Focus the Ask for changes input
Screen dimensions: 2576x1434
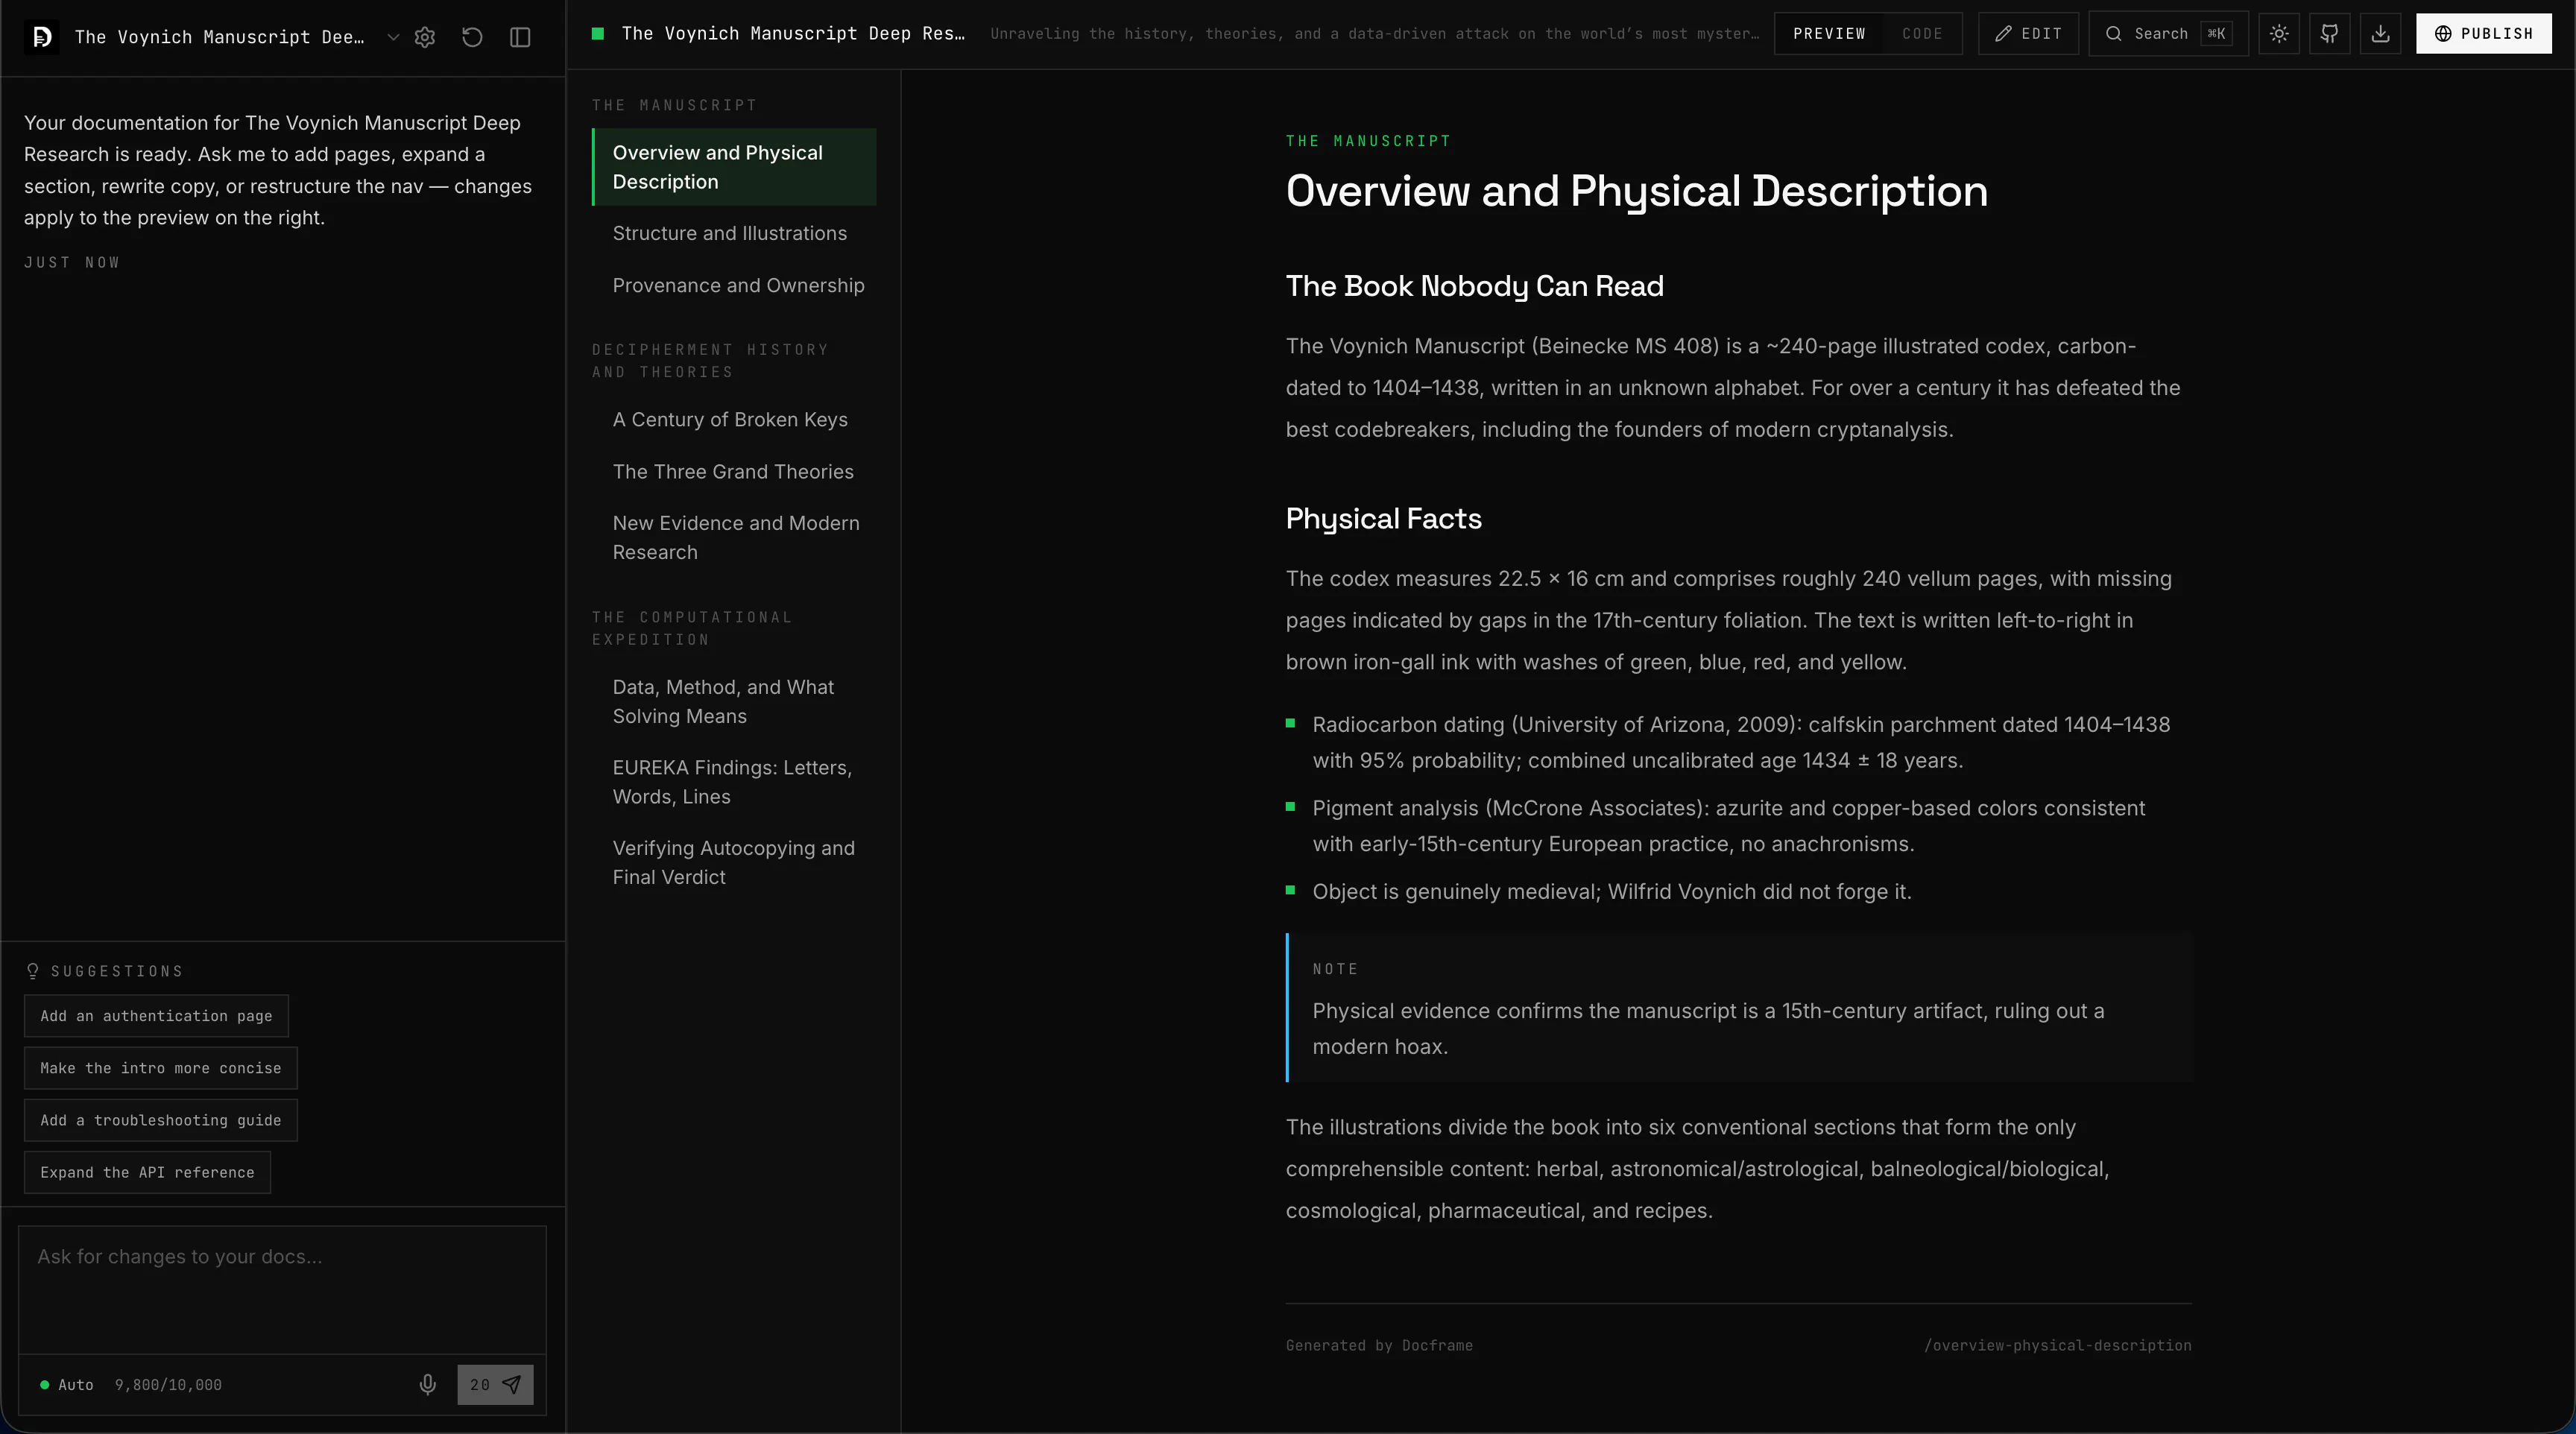[282, 1290]
